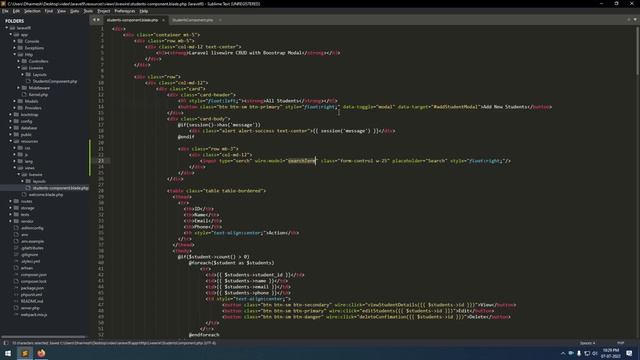Collapse the root laravel project folder
Screen dimensions: 640x360
pyautogui.click(x=7, y=28)
